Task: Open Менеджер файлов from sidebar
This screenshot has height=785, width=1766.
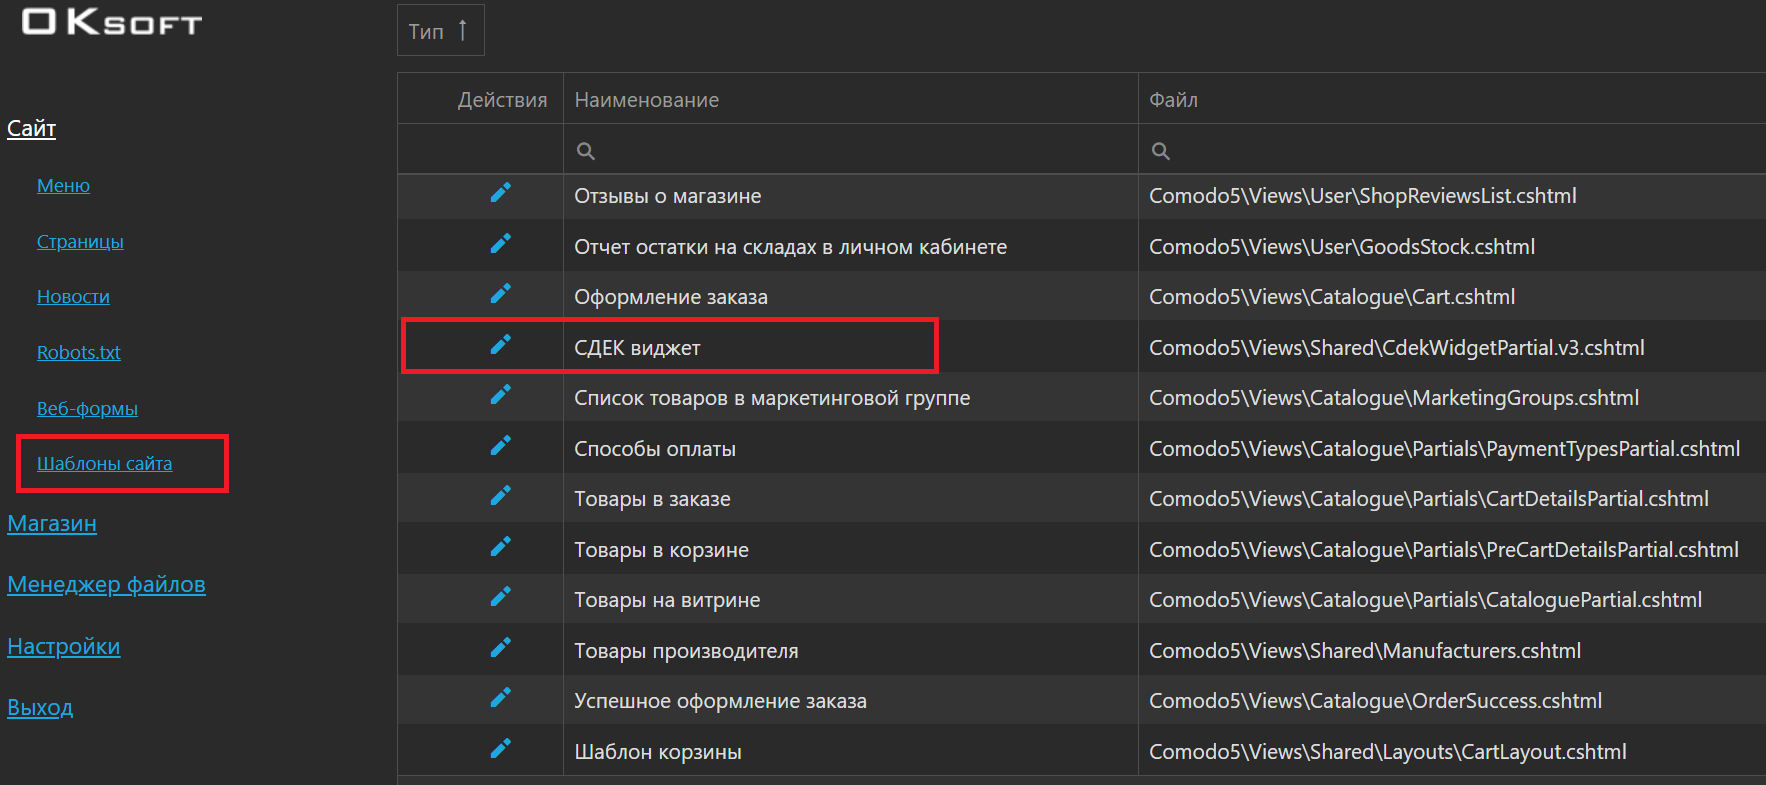Action: click(x=106, y=585)
